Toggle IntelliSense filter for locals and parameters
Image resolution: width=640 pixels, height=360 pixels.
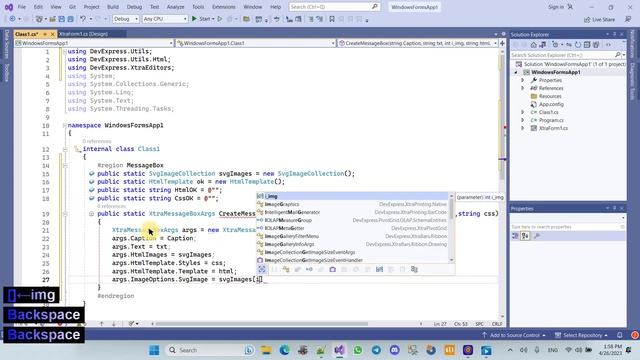tap(380, 269)
